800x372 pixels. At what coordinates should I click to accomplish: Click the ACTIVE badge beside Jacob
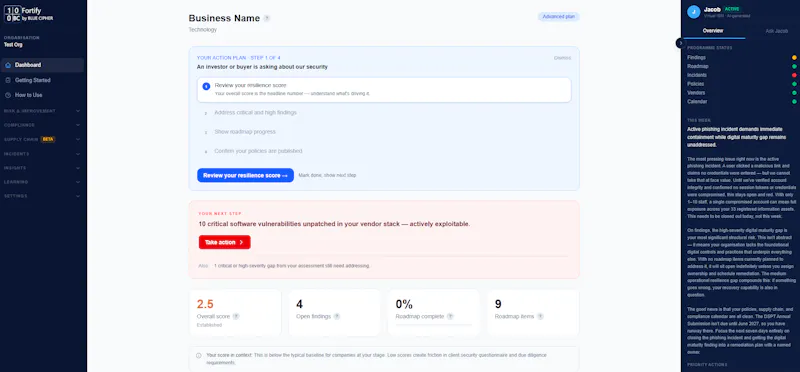click(732, 9)
